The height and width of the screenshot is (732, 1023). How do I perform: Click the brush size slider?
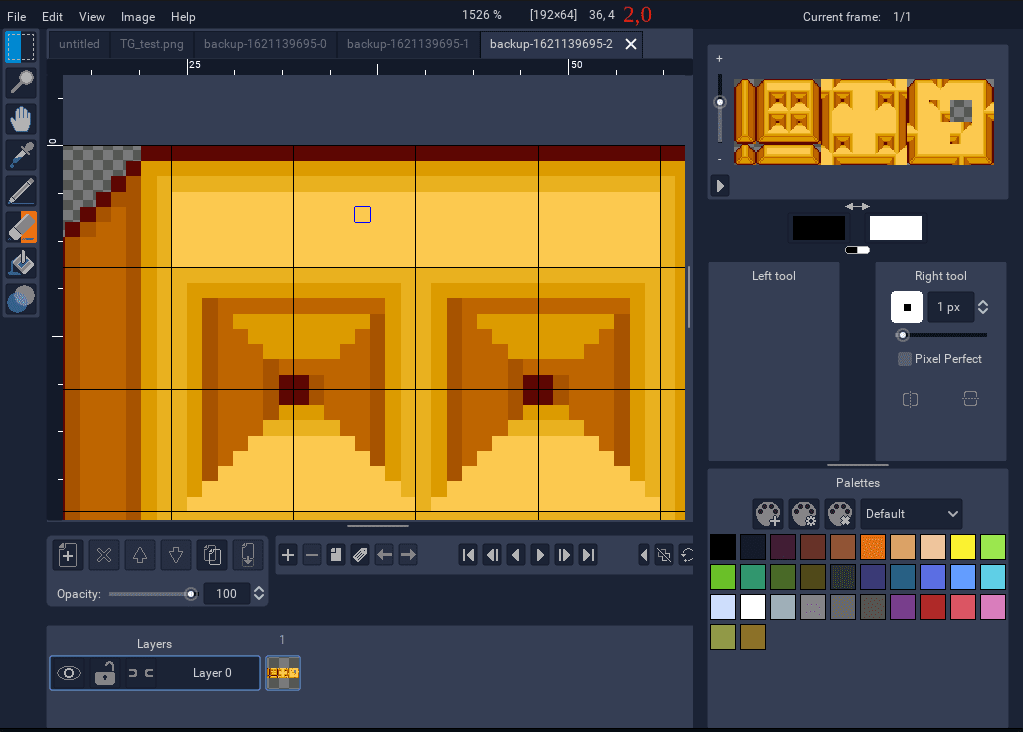click(941, 335)
